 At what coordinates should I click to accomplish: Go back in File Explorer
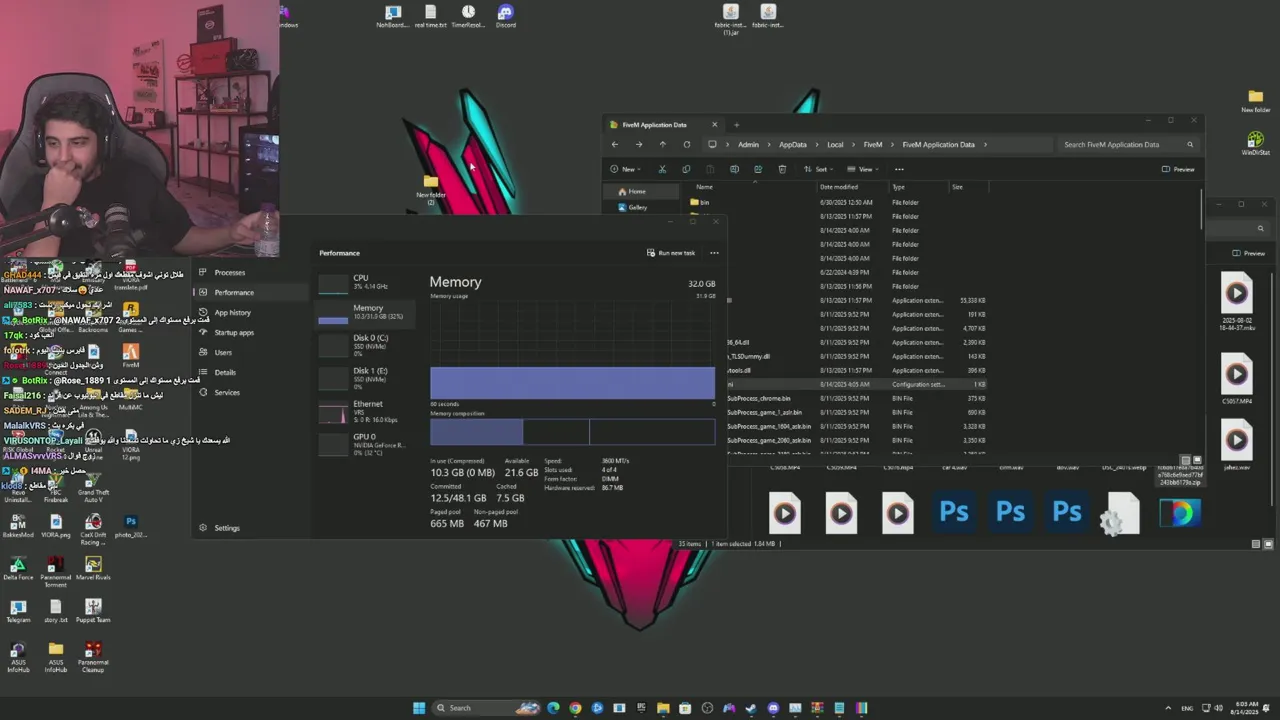[x=615, y=144]
